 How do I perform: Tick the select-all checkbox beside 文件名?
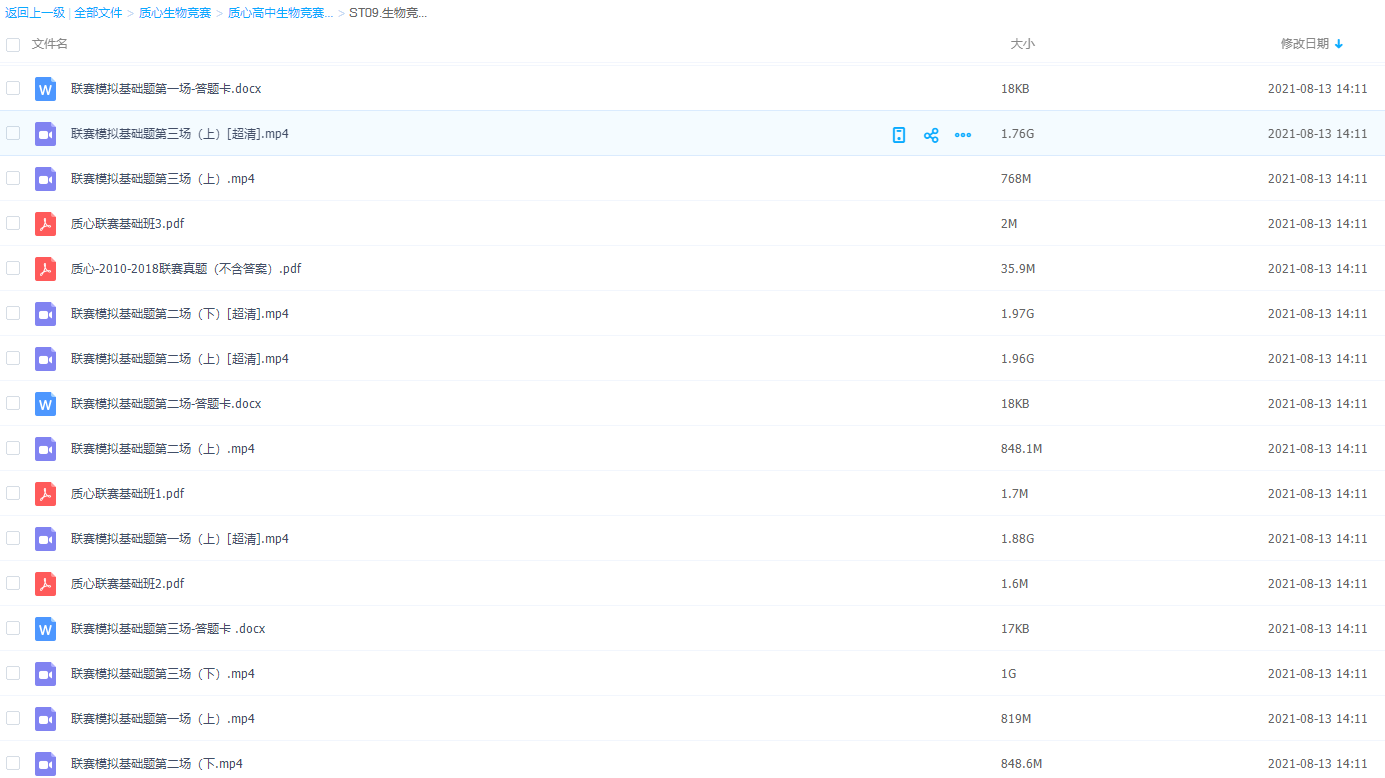13,45
